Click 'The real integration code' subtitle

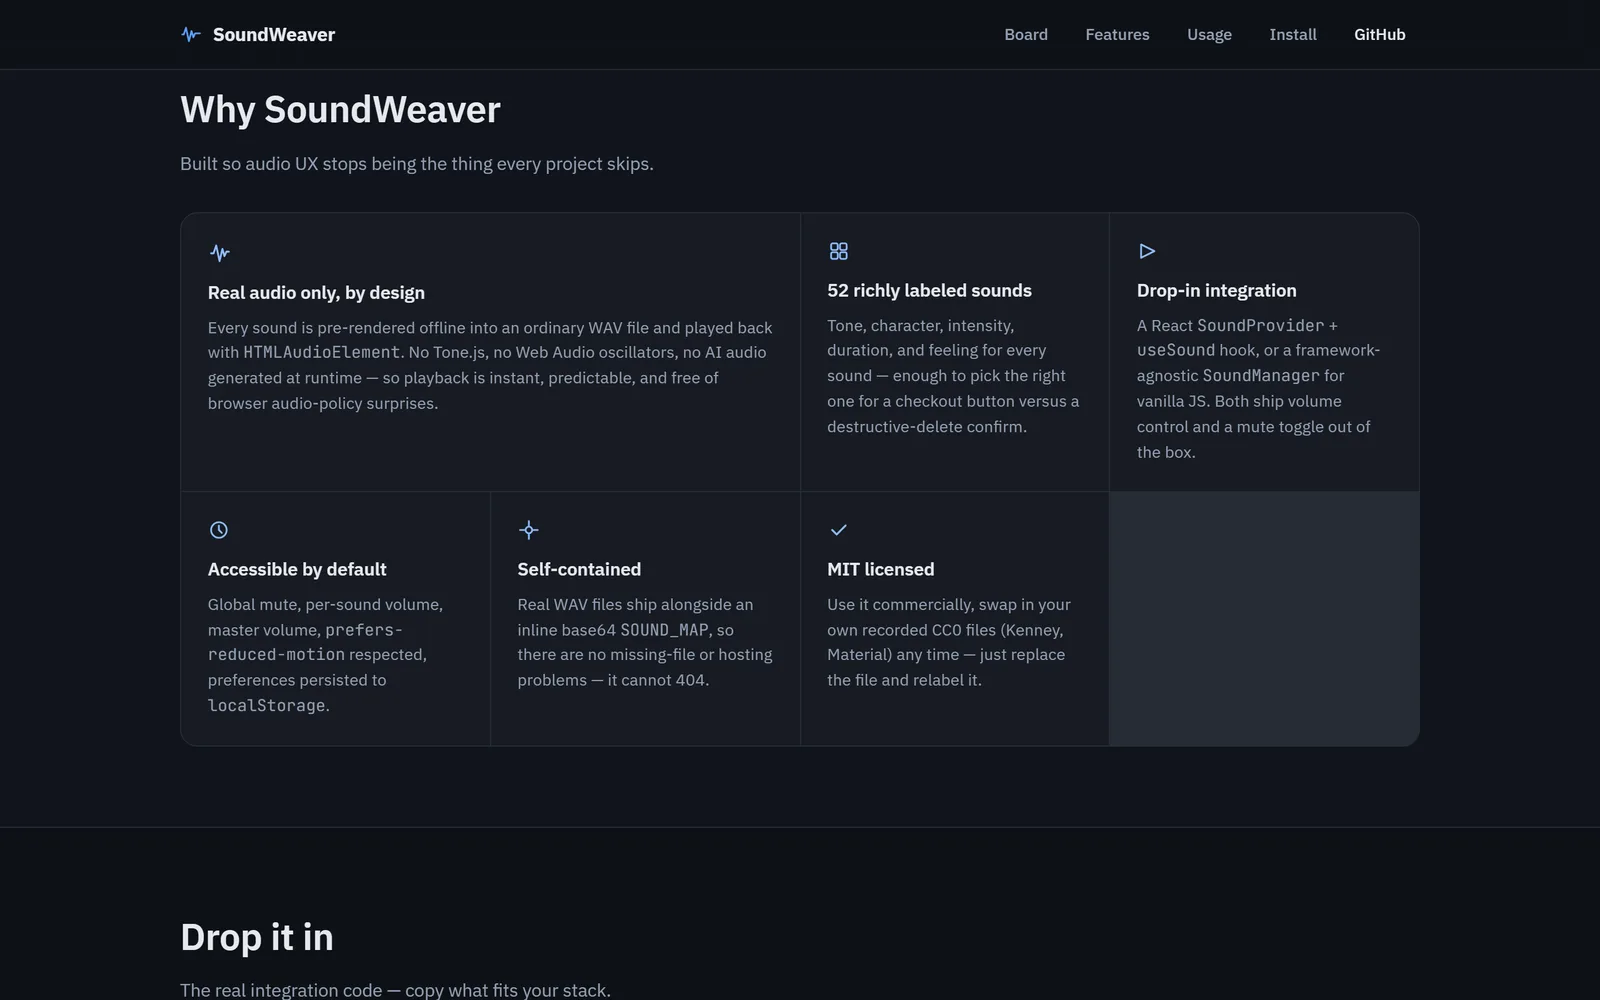point(395,990)
